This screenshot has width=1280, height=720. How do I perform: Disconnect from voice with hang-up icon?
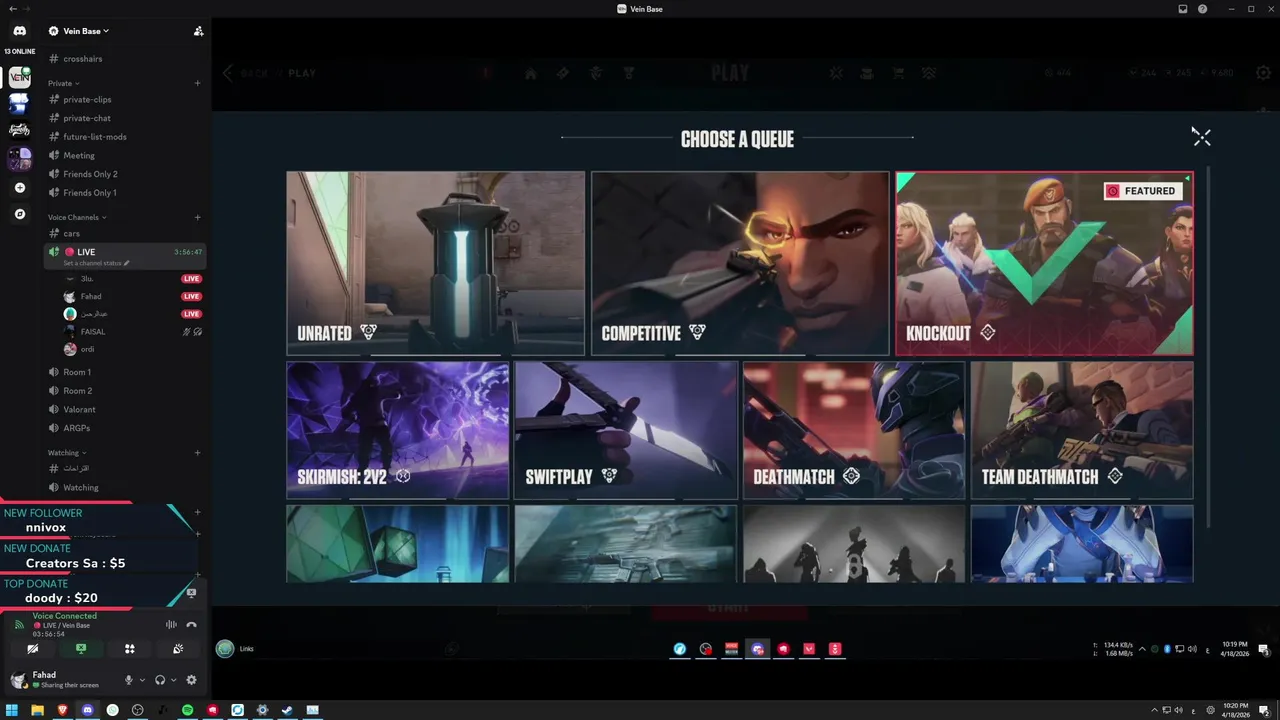coord(191,624)
